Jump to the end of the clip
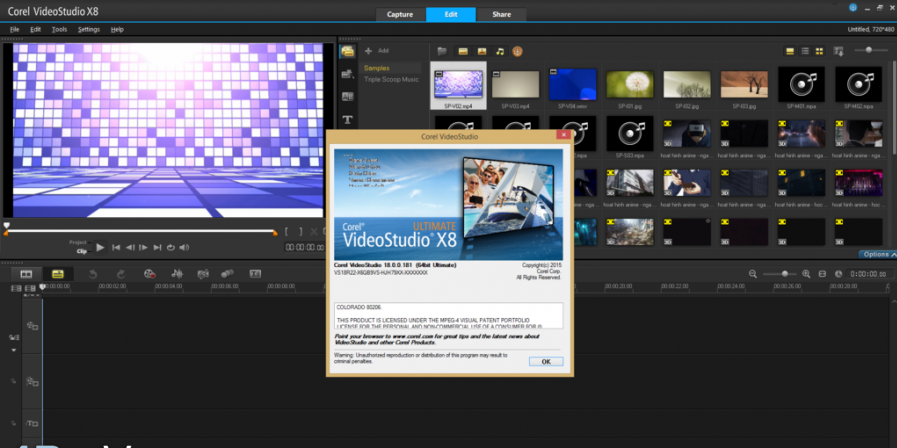The image size is (897, 448). [157, 247]
